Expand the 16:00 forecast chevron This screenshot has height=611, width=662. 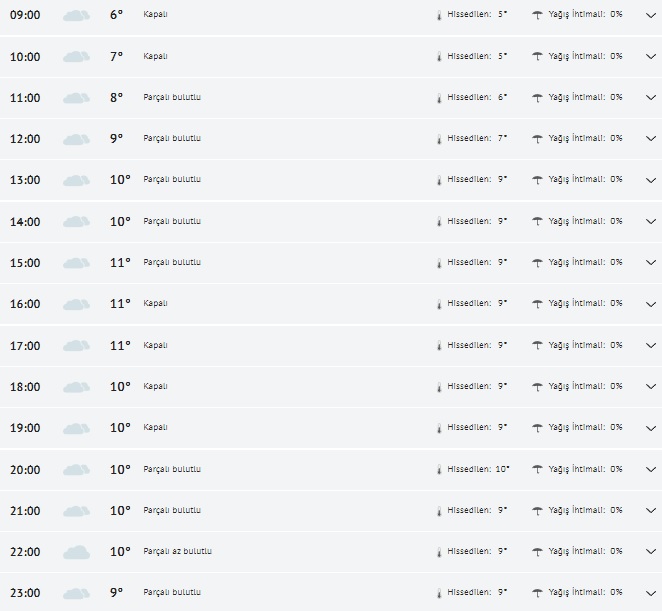650,304
